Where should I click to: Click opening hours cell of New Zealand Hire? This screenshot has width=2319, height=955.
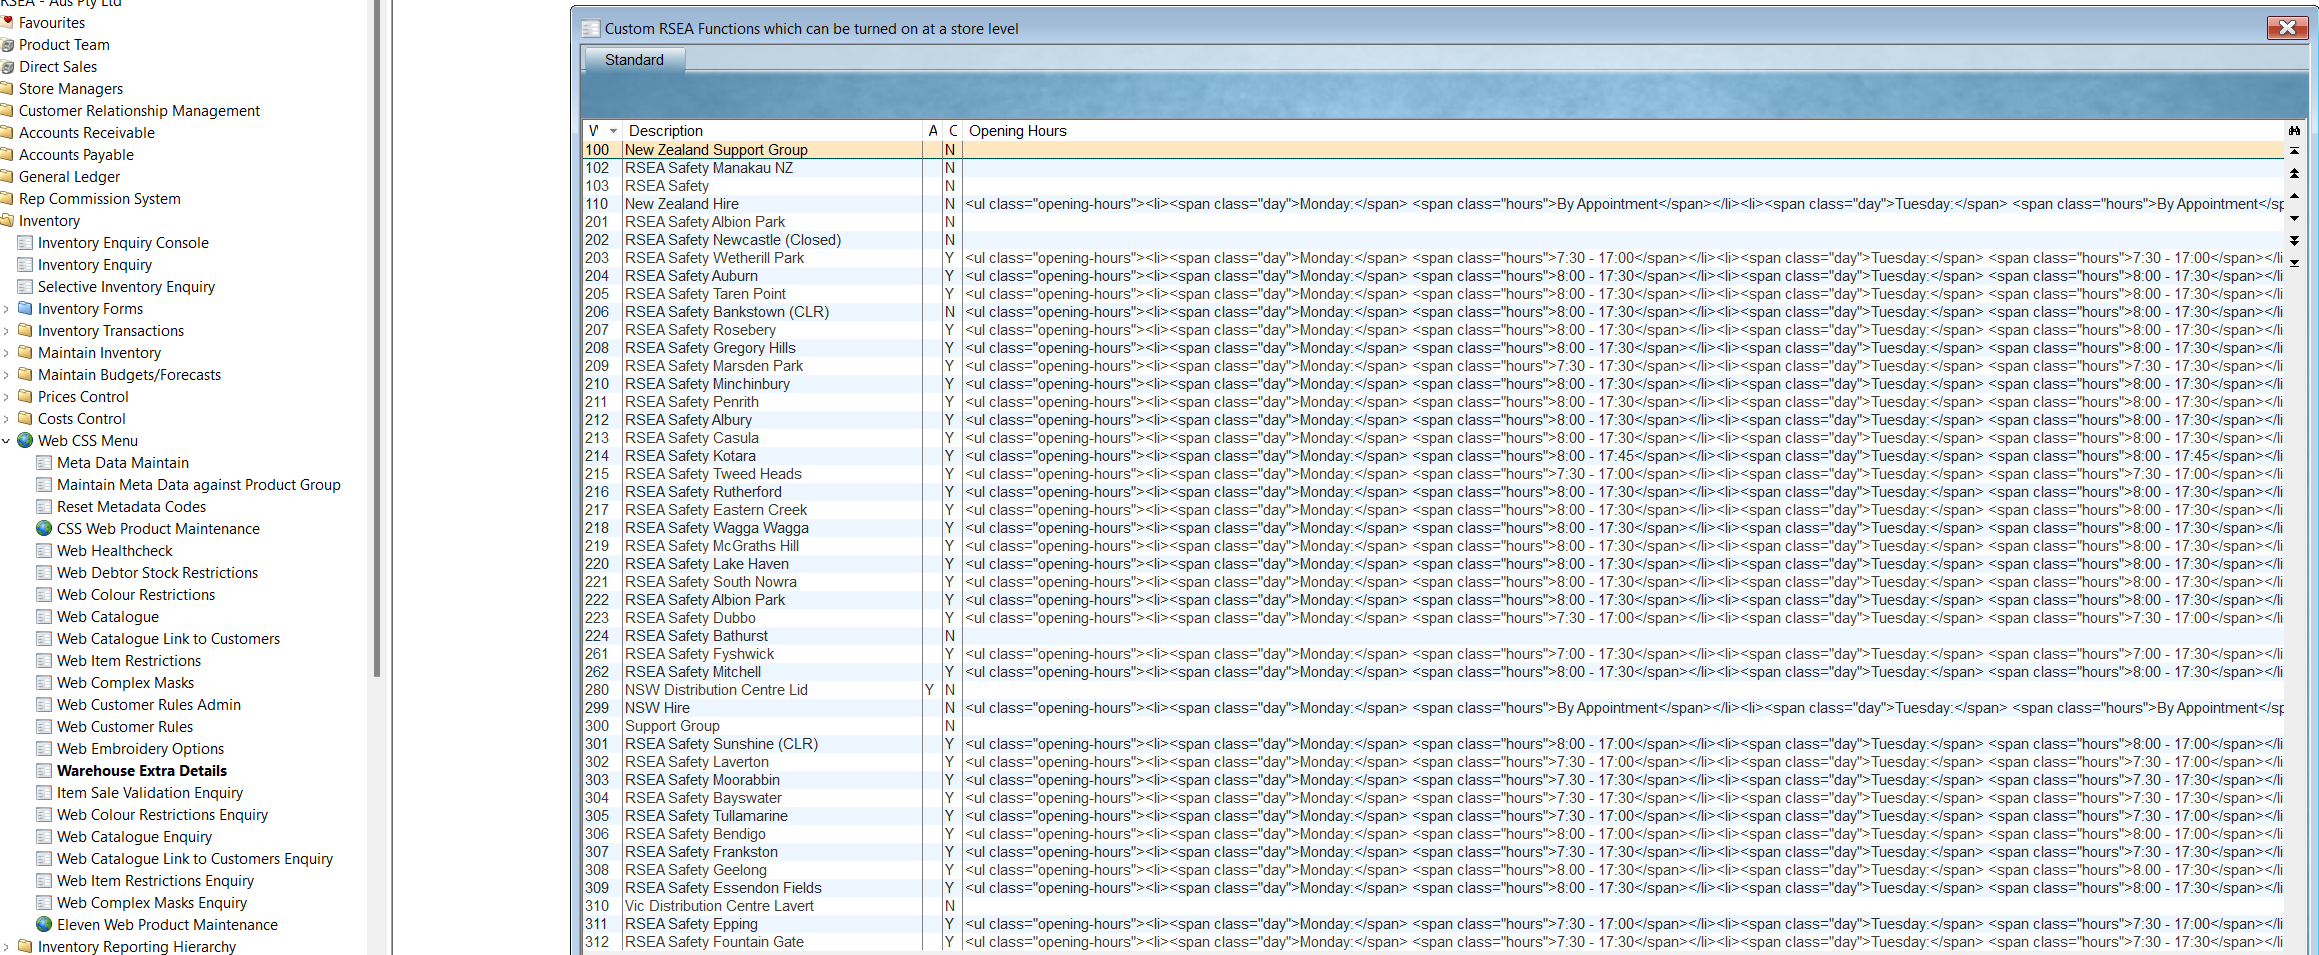click(x=1623, y=203)
